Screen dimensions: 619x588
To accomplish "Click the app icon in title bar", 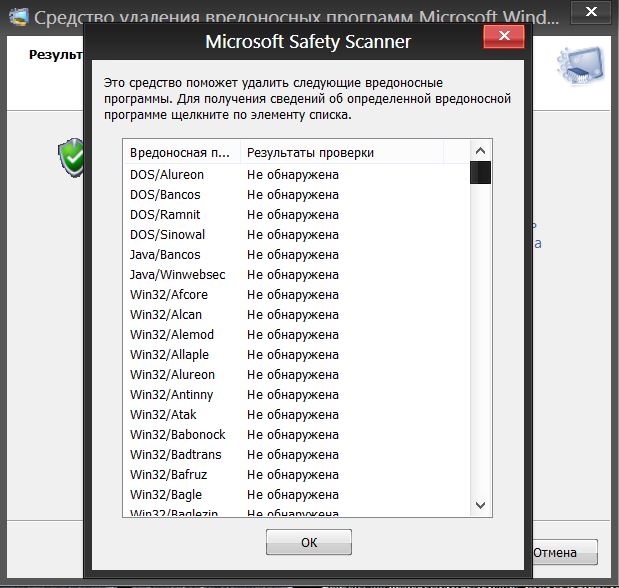I will click(16, 17).
